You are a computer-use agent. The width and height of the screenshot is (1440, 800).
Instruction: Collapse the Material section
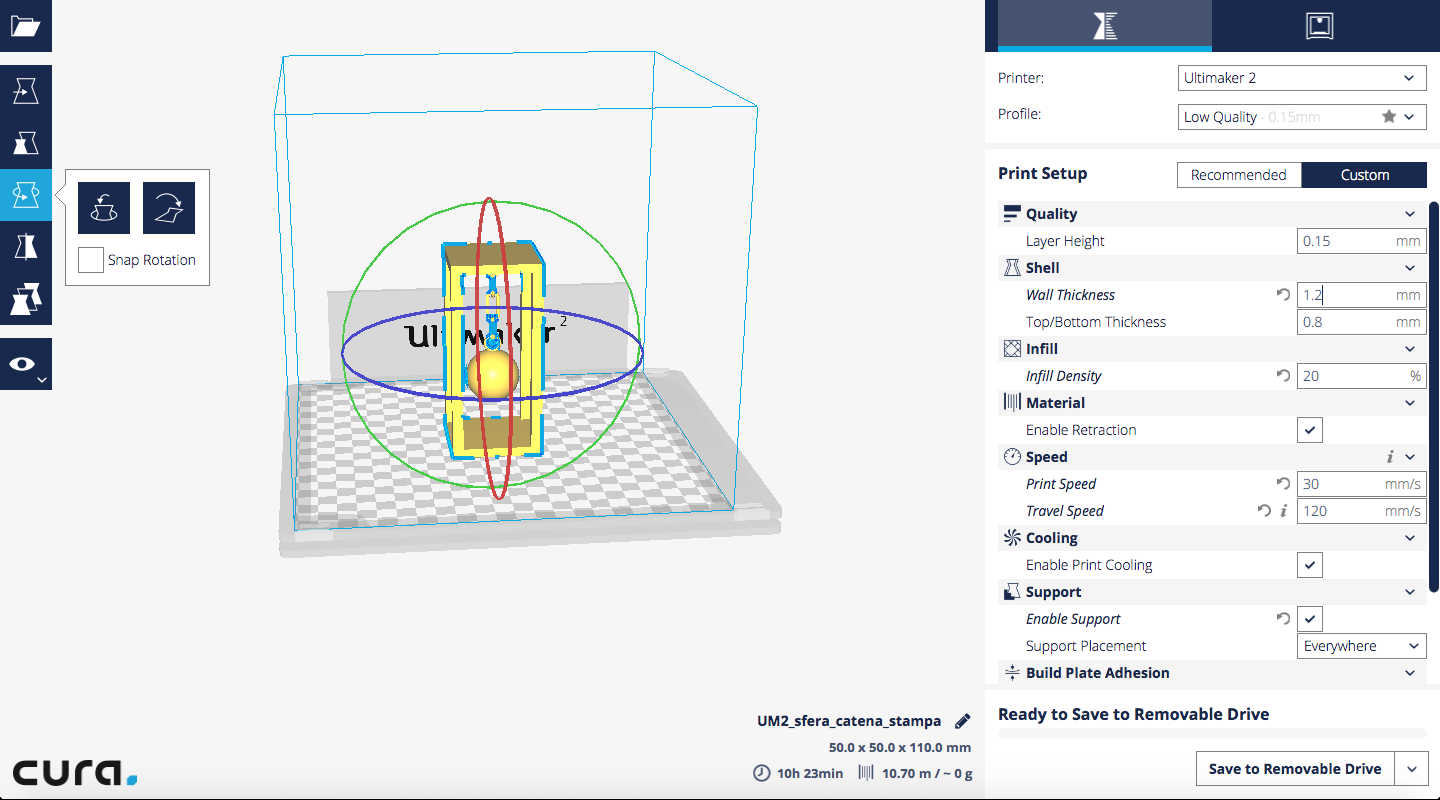point(1410,403)
